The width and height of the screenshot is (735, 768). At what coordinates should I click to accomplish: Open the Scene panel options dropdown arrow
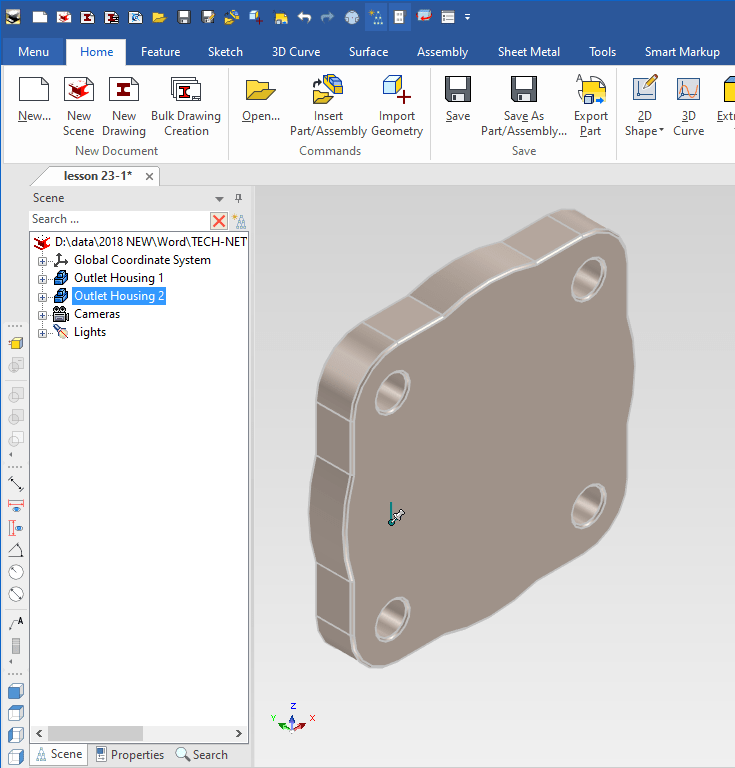(220, 199)
